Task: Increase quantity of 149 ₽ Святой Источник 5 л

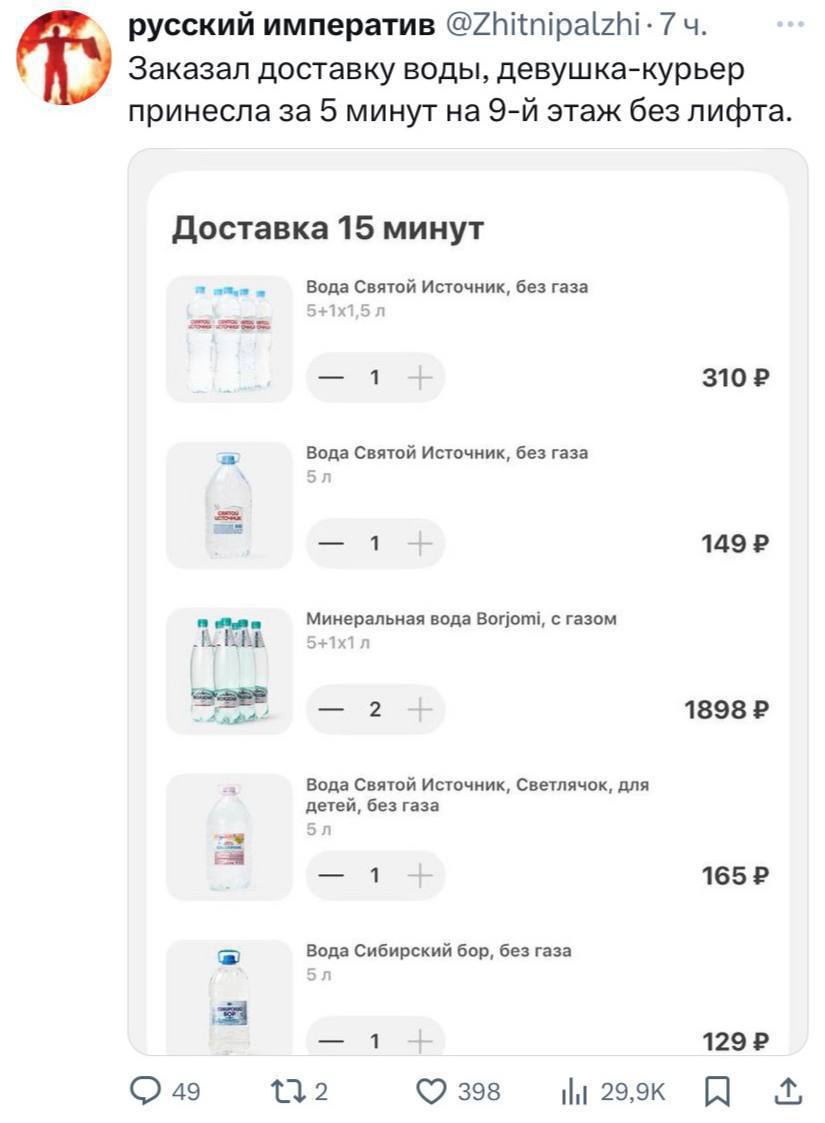Action: pyautogui.click(x=421, y=543)
